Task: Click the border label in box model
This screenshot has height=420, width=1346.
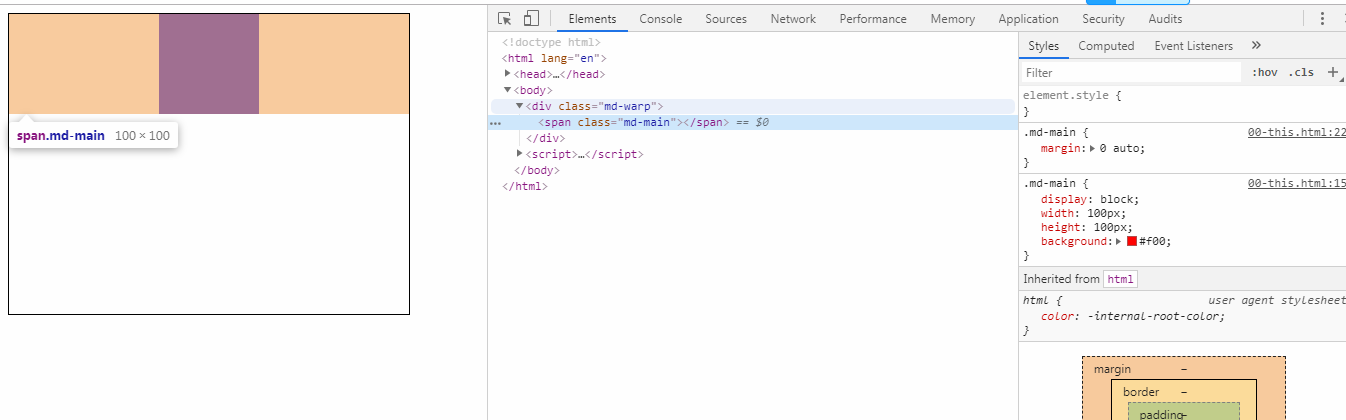Action: [1141, 392]
